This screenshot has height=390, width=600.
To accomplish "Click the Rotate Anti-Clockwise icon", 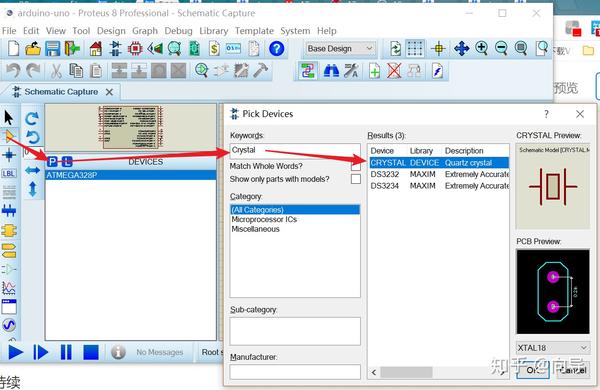I will tap(32, 137).
